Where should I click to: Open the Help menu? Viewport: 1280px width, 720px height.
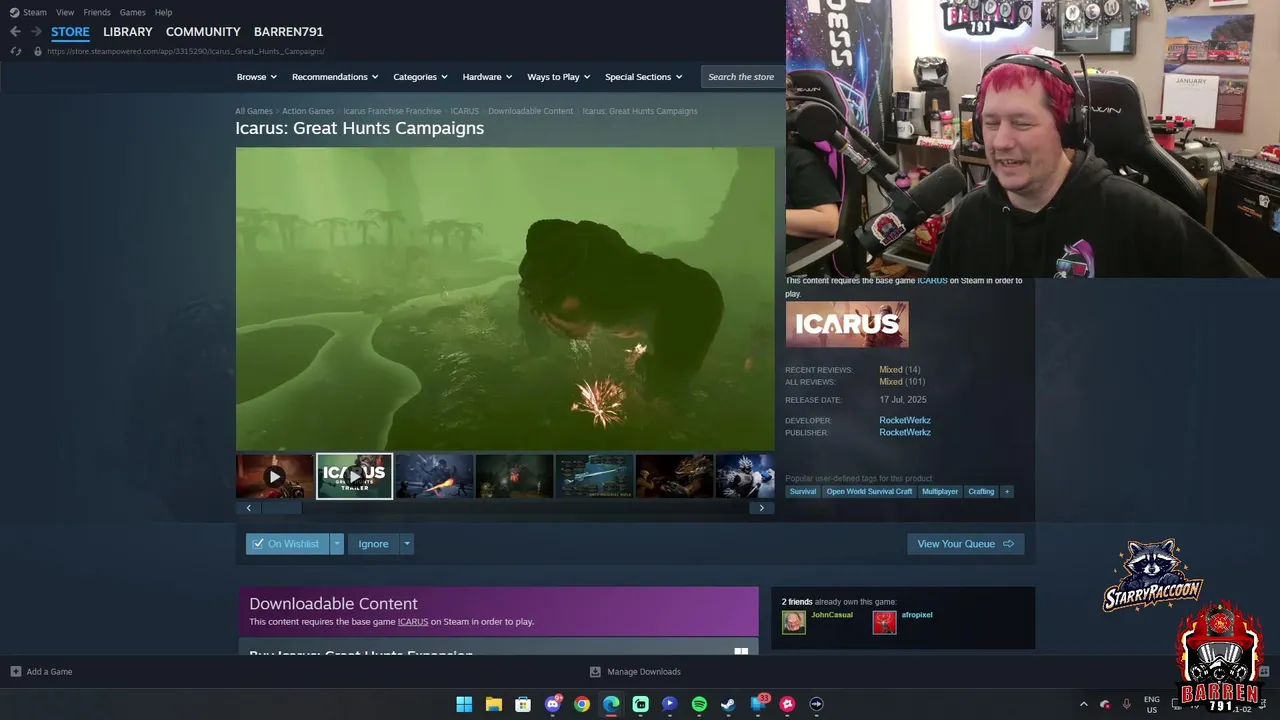163,12
